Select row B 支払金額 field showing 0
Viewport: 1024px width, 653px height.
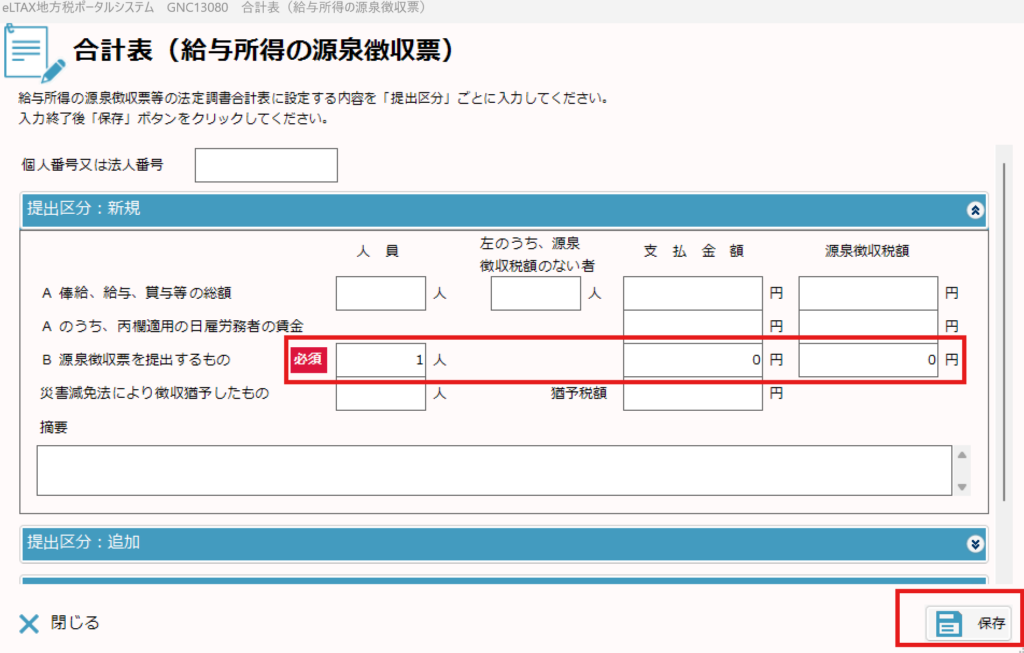(693, 359)
